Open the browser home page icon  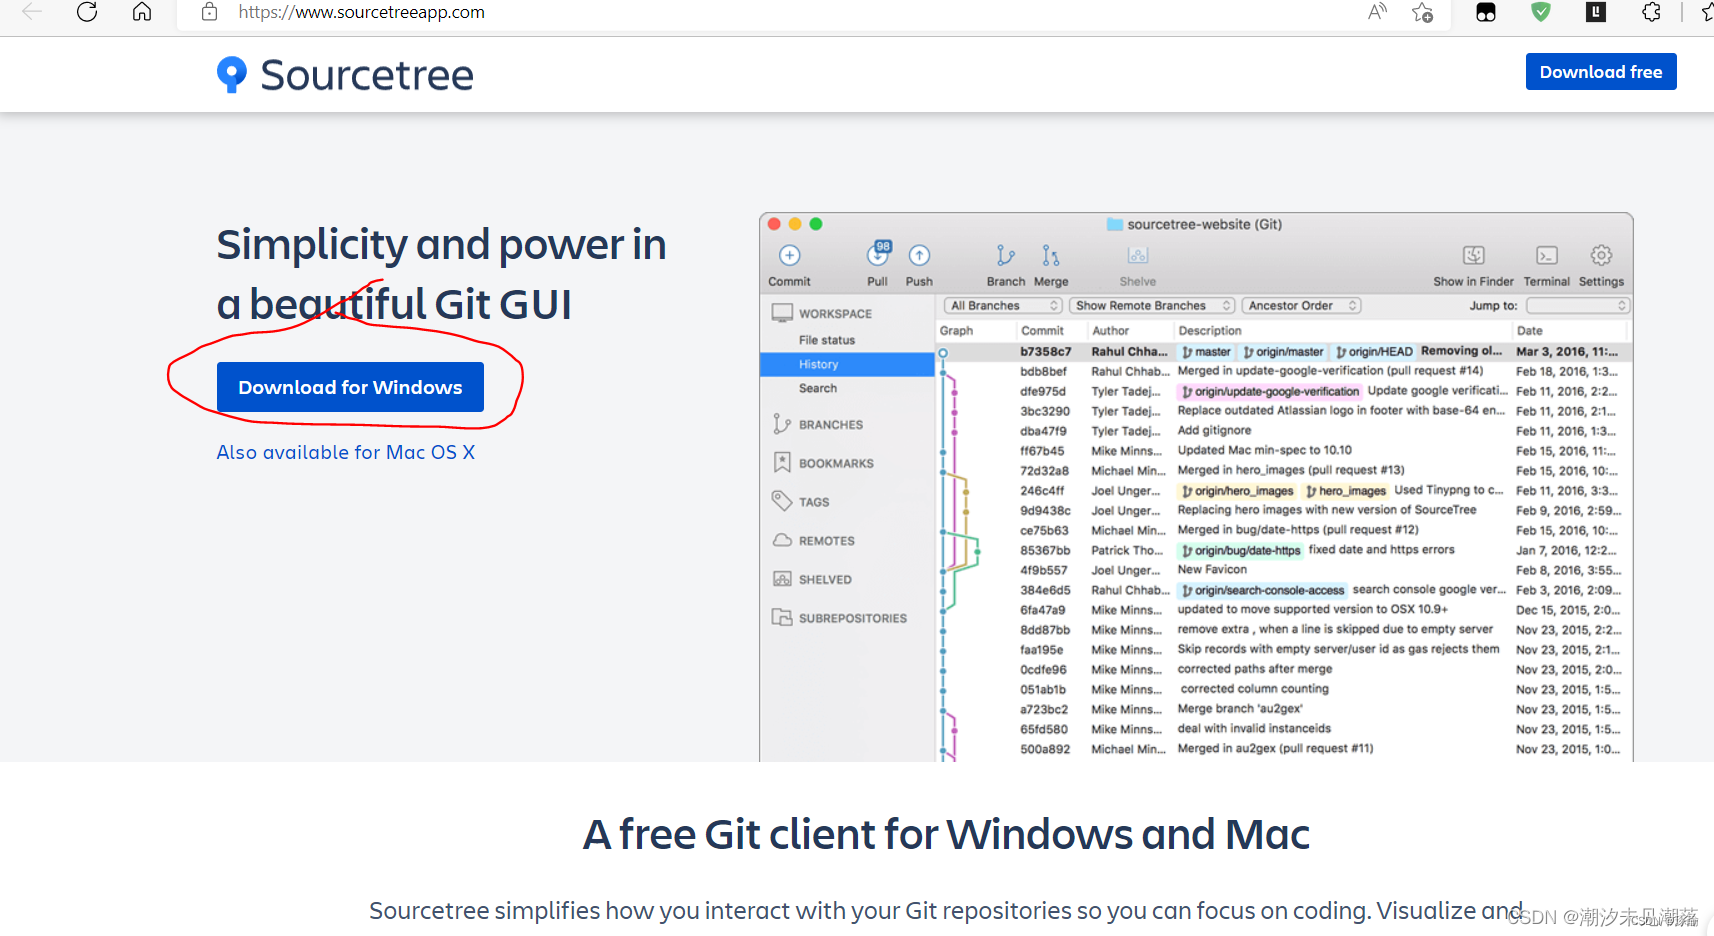tap(142, 12)
